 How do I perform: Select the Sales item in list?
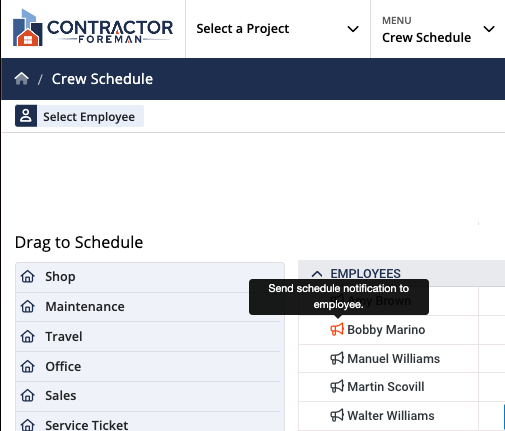click(148, 396)
